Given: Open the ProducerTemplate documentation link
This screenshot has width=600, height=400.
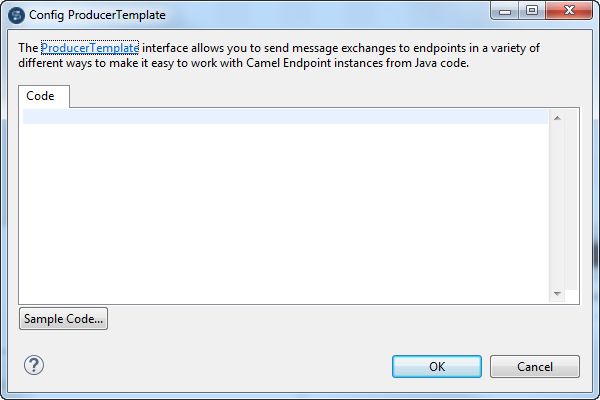Looking at the screenshot, I should (x=90, y=47).
